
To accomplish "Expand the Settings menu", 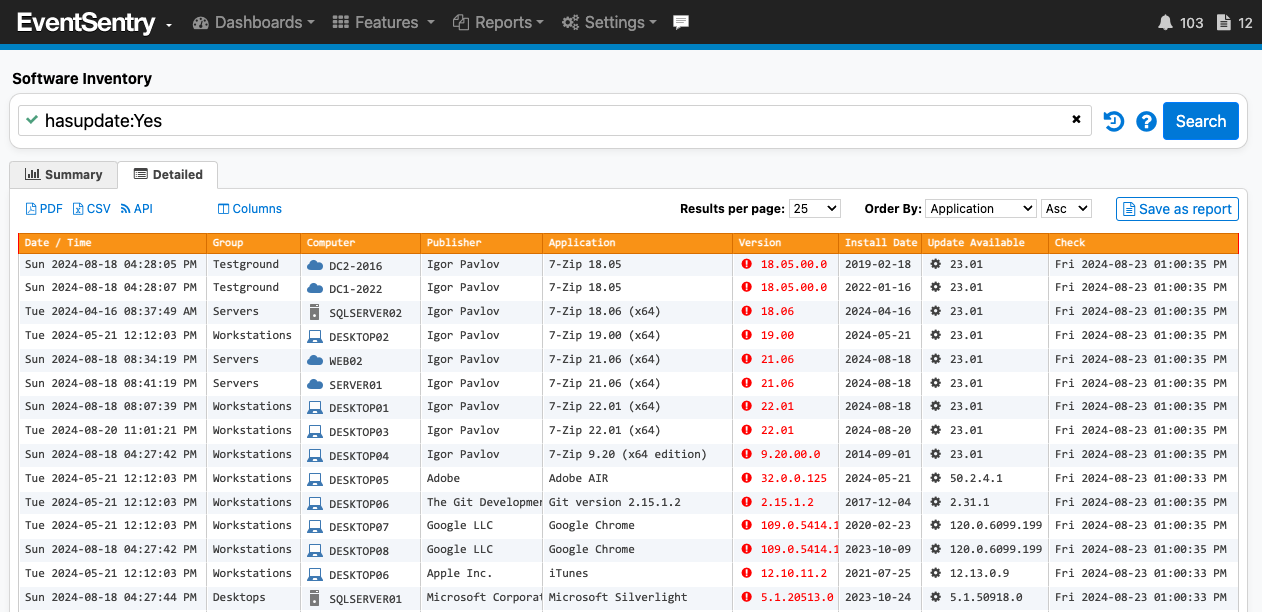I will click(x=609, y=22).
